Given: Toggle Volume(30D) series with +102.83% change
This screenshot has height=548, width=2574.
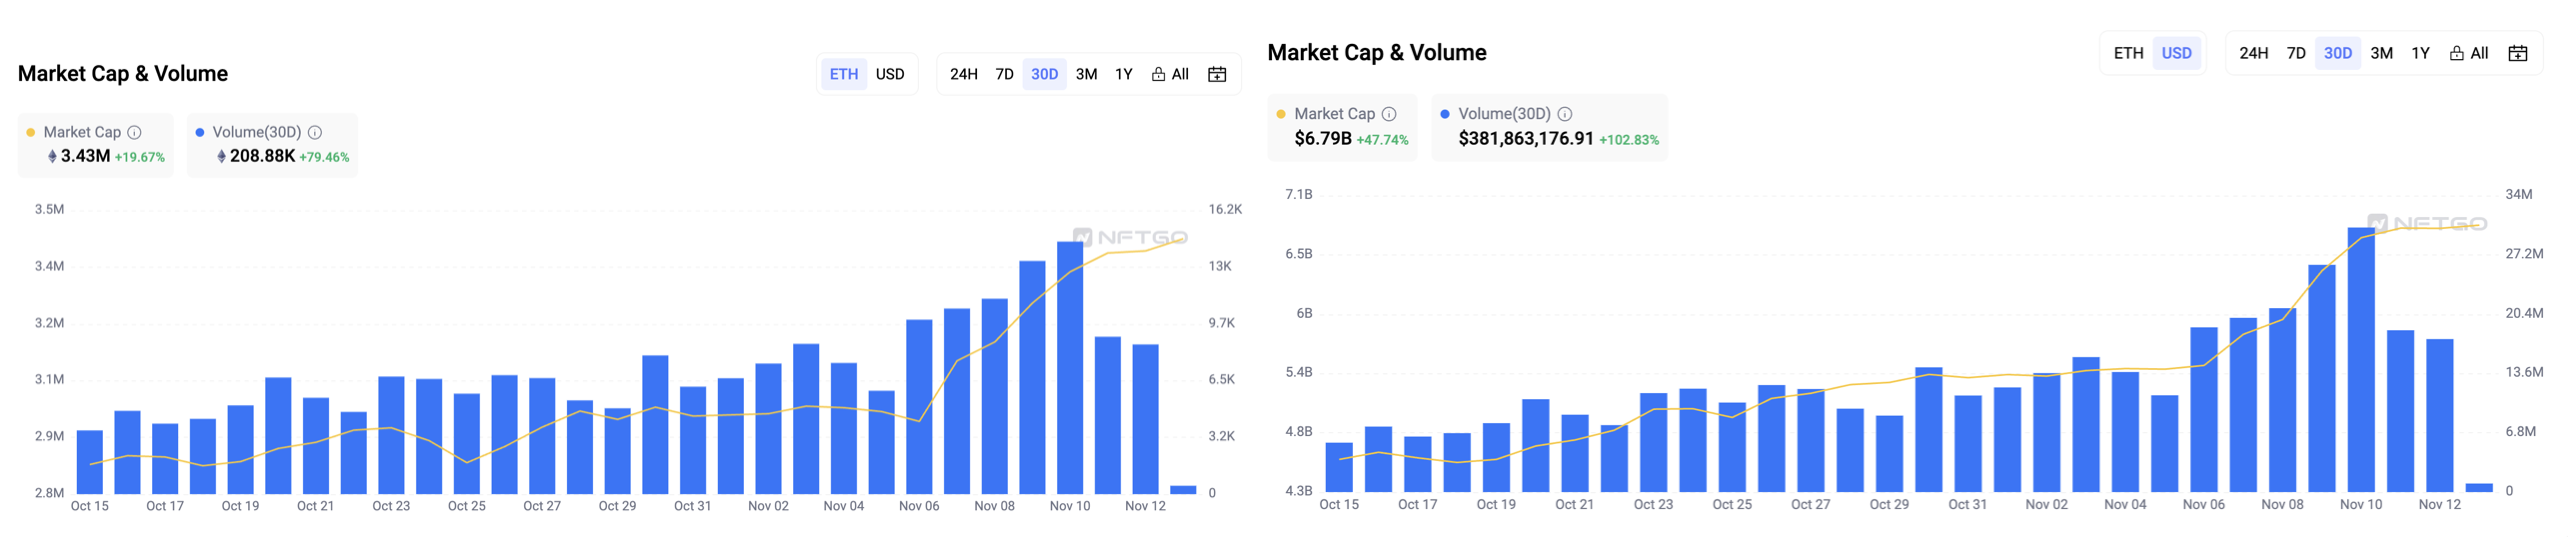Looking at the screenshot, I should click(x=1503, y=114).
